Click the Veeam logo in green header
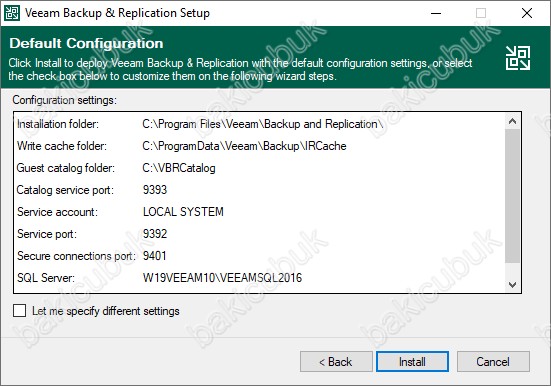 (x=518, y=58)
